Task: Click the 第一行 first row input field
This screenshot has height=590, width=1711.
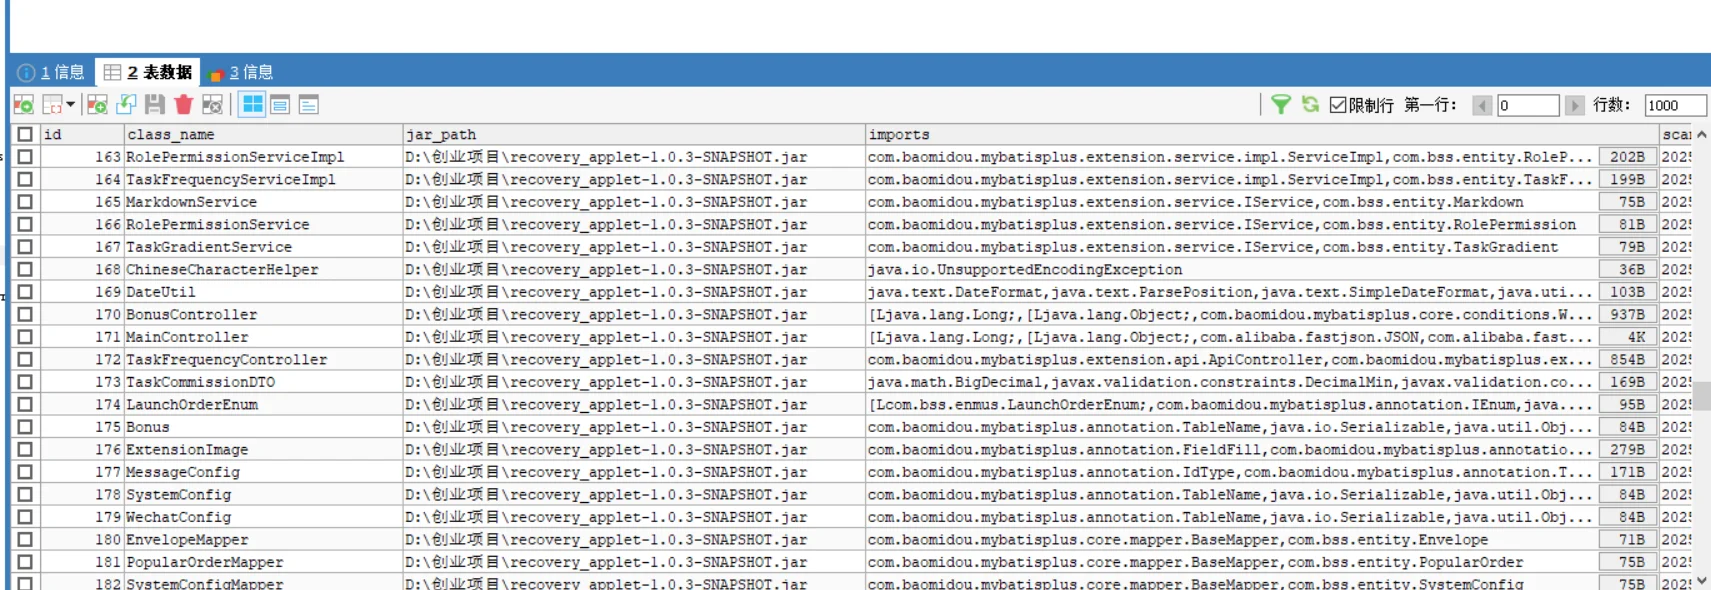Action: click(x=1527, y=105)
